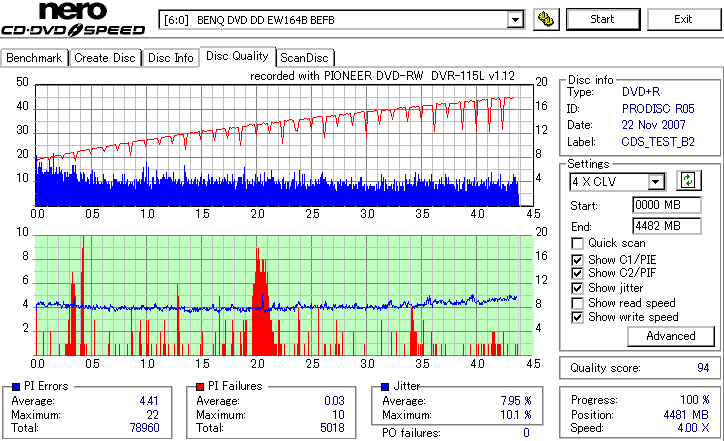Viewport: 724px width, 441px height.
Task: Click the red PI Failures legend square
Action: point(200,387)
